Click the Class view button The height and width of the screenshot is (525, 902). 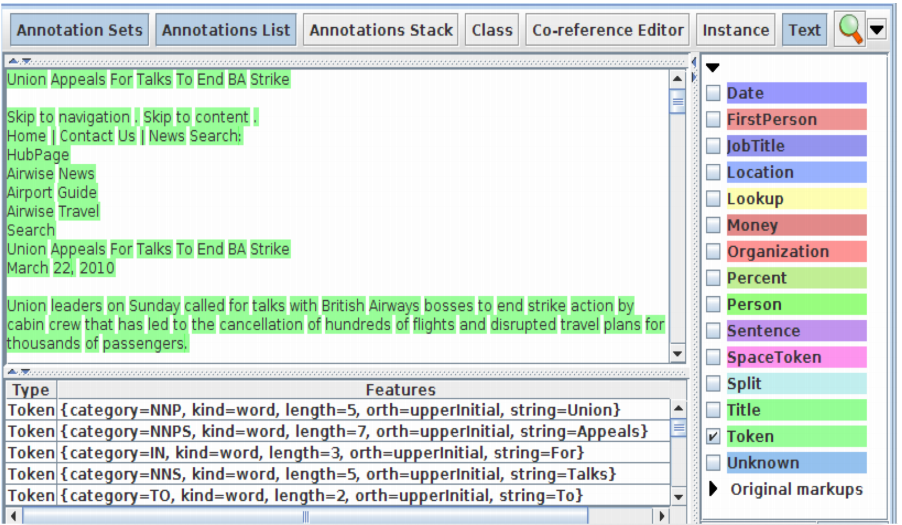pos(492,30)
